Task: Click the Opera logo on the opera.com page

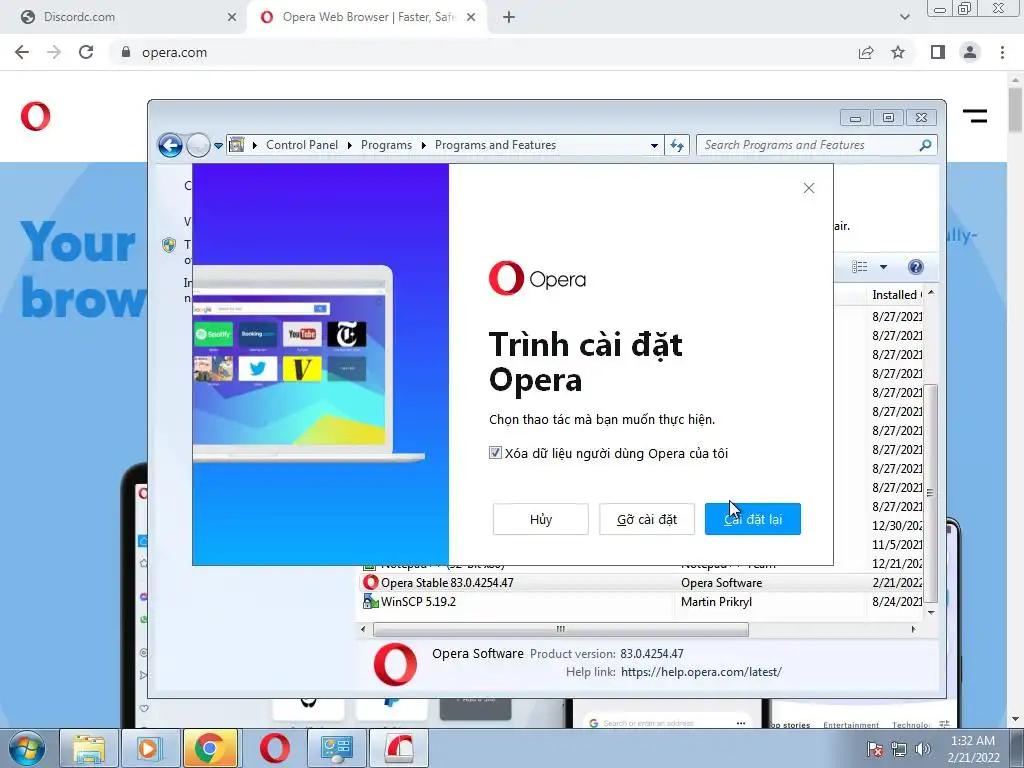Action: point(35,116)
